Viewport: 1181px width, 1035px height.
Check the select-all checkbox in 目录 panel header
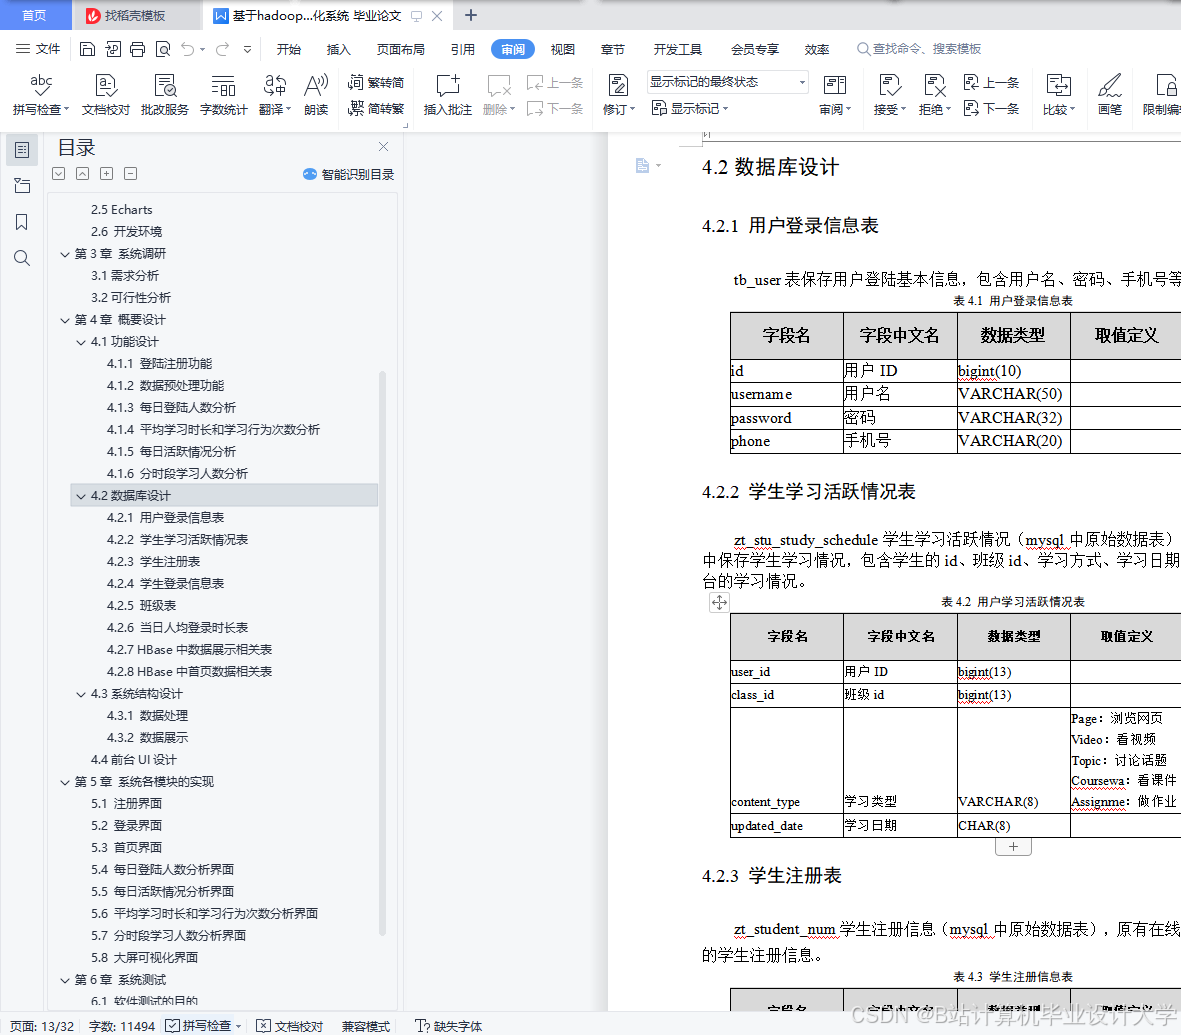coord(57,173)
